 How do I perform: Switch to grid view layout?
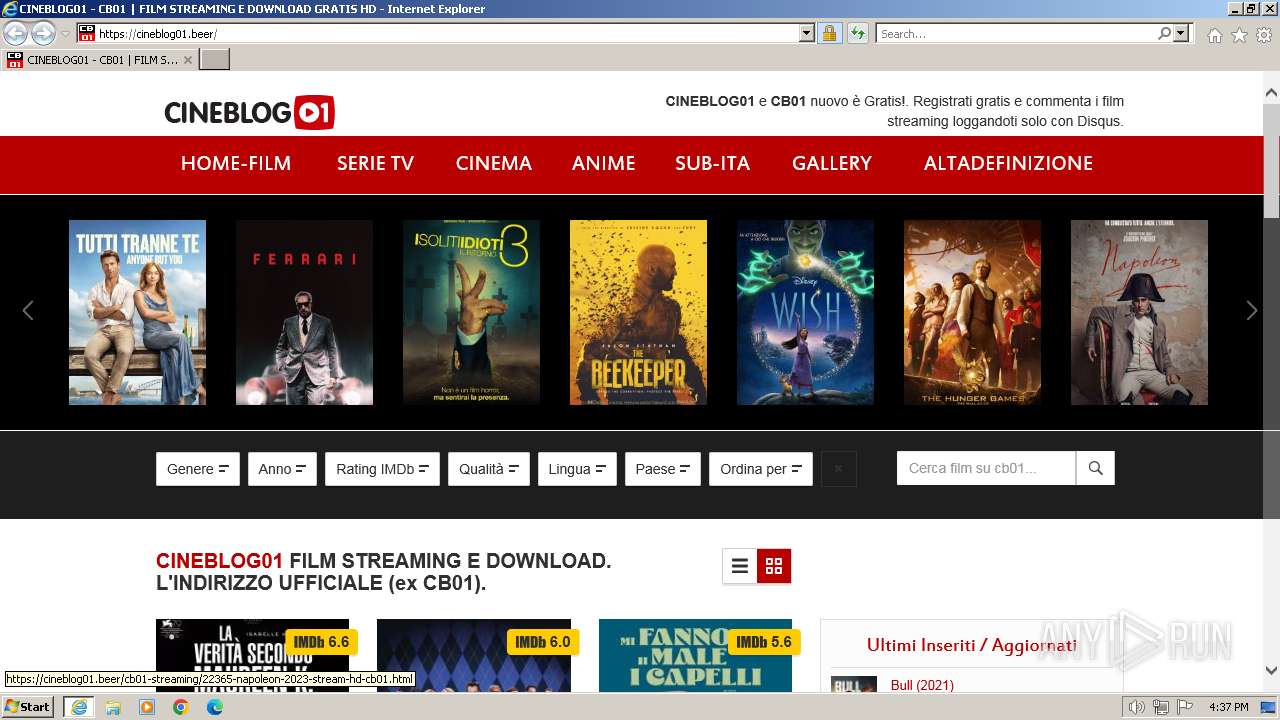pos(774,566)
